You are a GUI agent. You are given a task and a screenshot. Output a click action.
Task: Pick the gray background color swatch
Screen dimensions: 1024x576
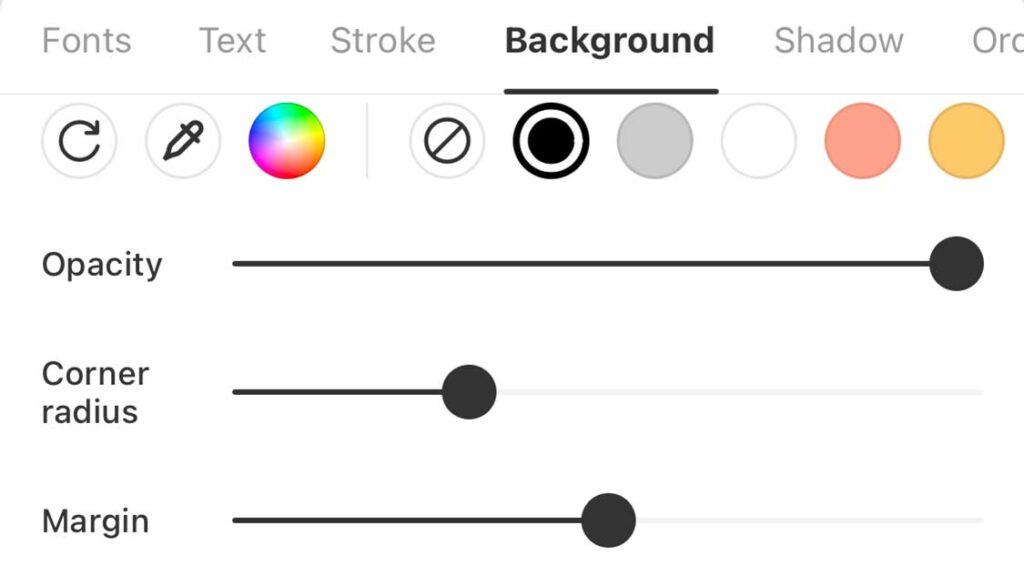coord(655,140)
